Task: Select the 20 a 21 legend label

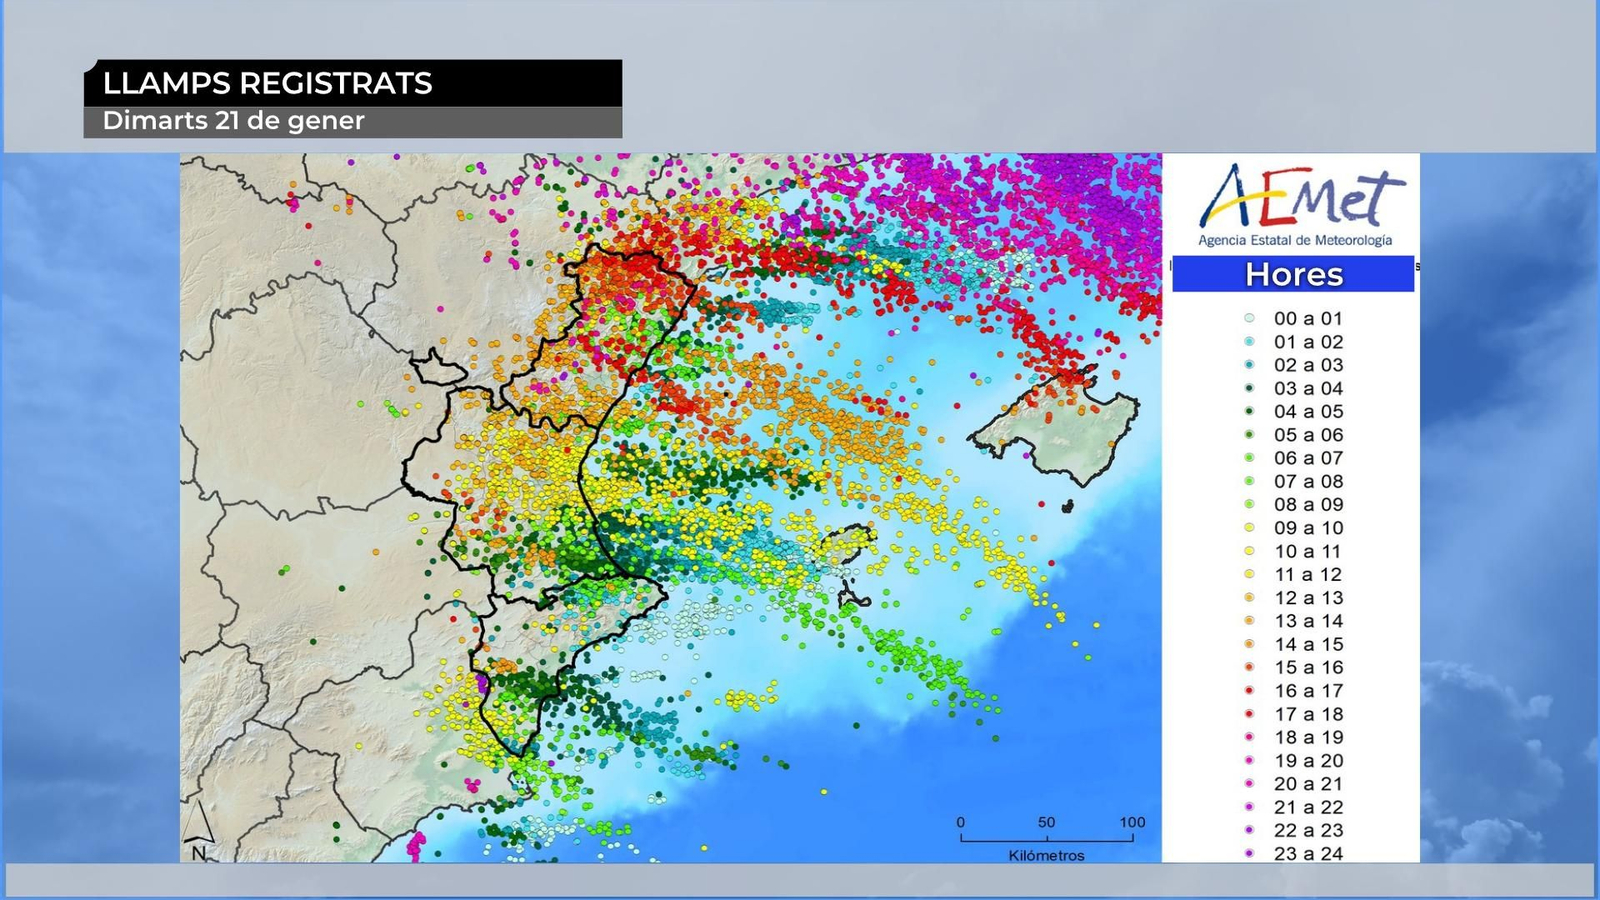Action: pyautogui.click(x=1308, y=784)
